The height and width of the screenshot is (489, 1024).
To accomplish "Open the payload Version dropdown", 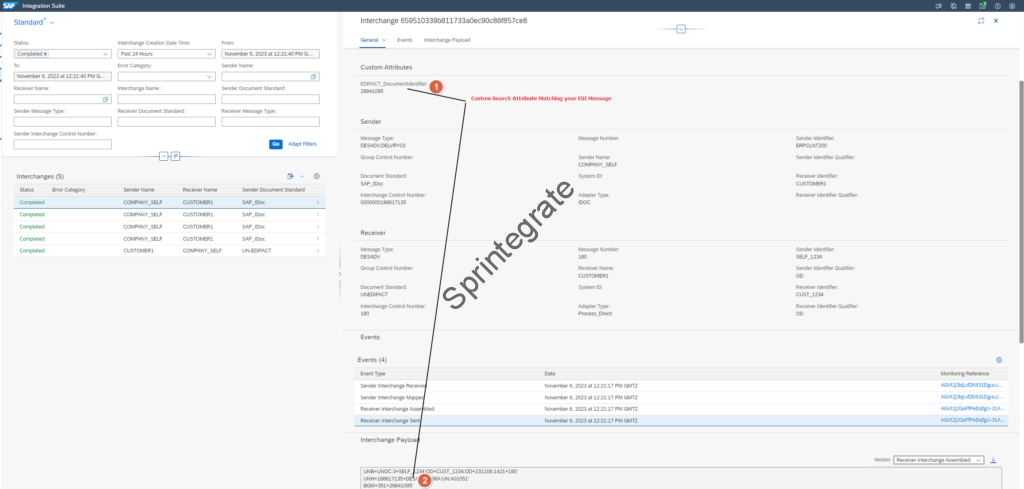I will pyautogui.click(x=978, y=459).
